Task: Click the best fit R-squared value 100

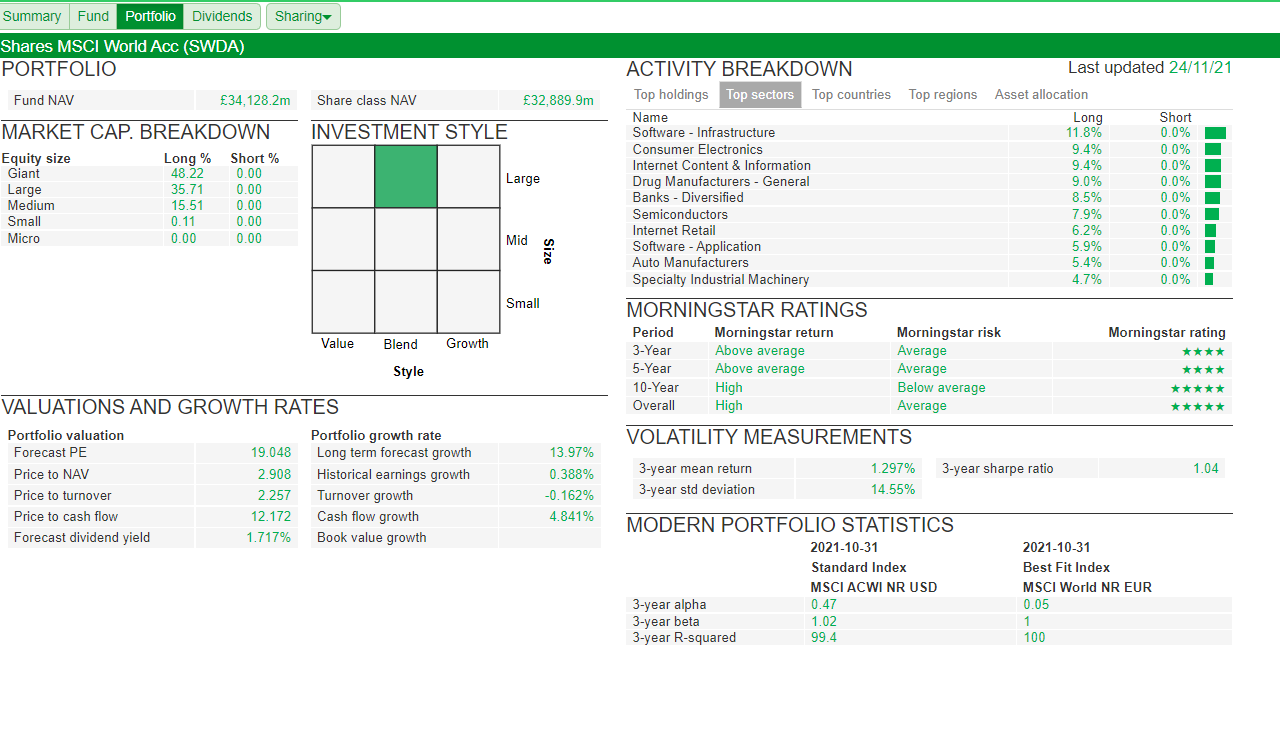Action: (1034, 637)
